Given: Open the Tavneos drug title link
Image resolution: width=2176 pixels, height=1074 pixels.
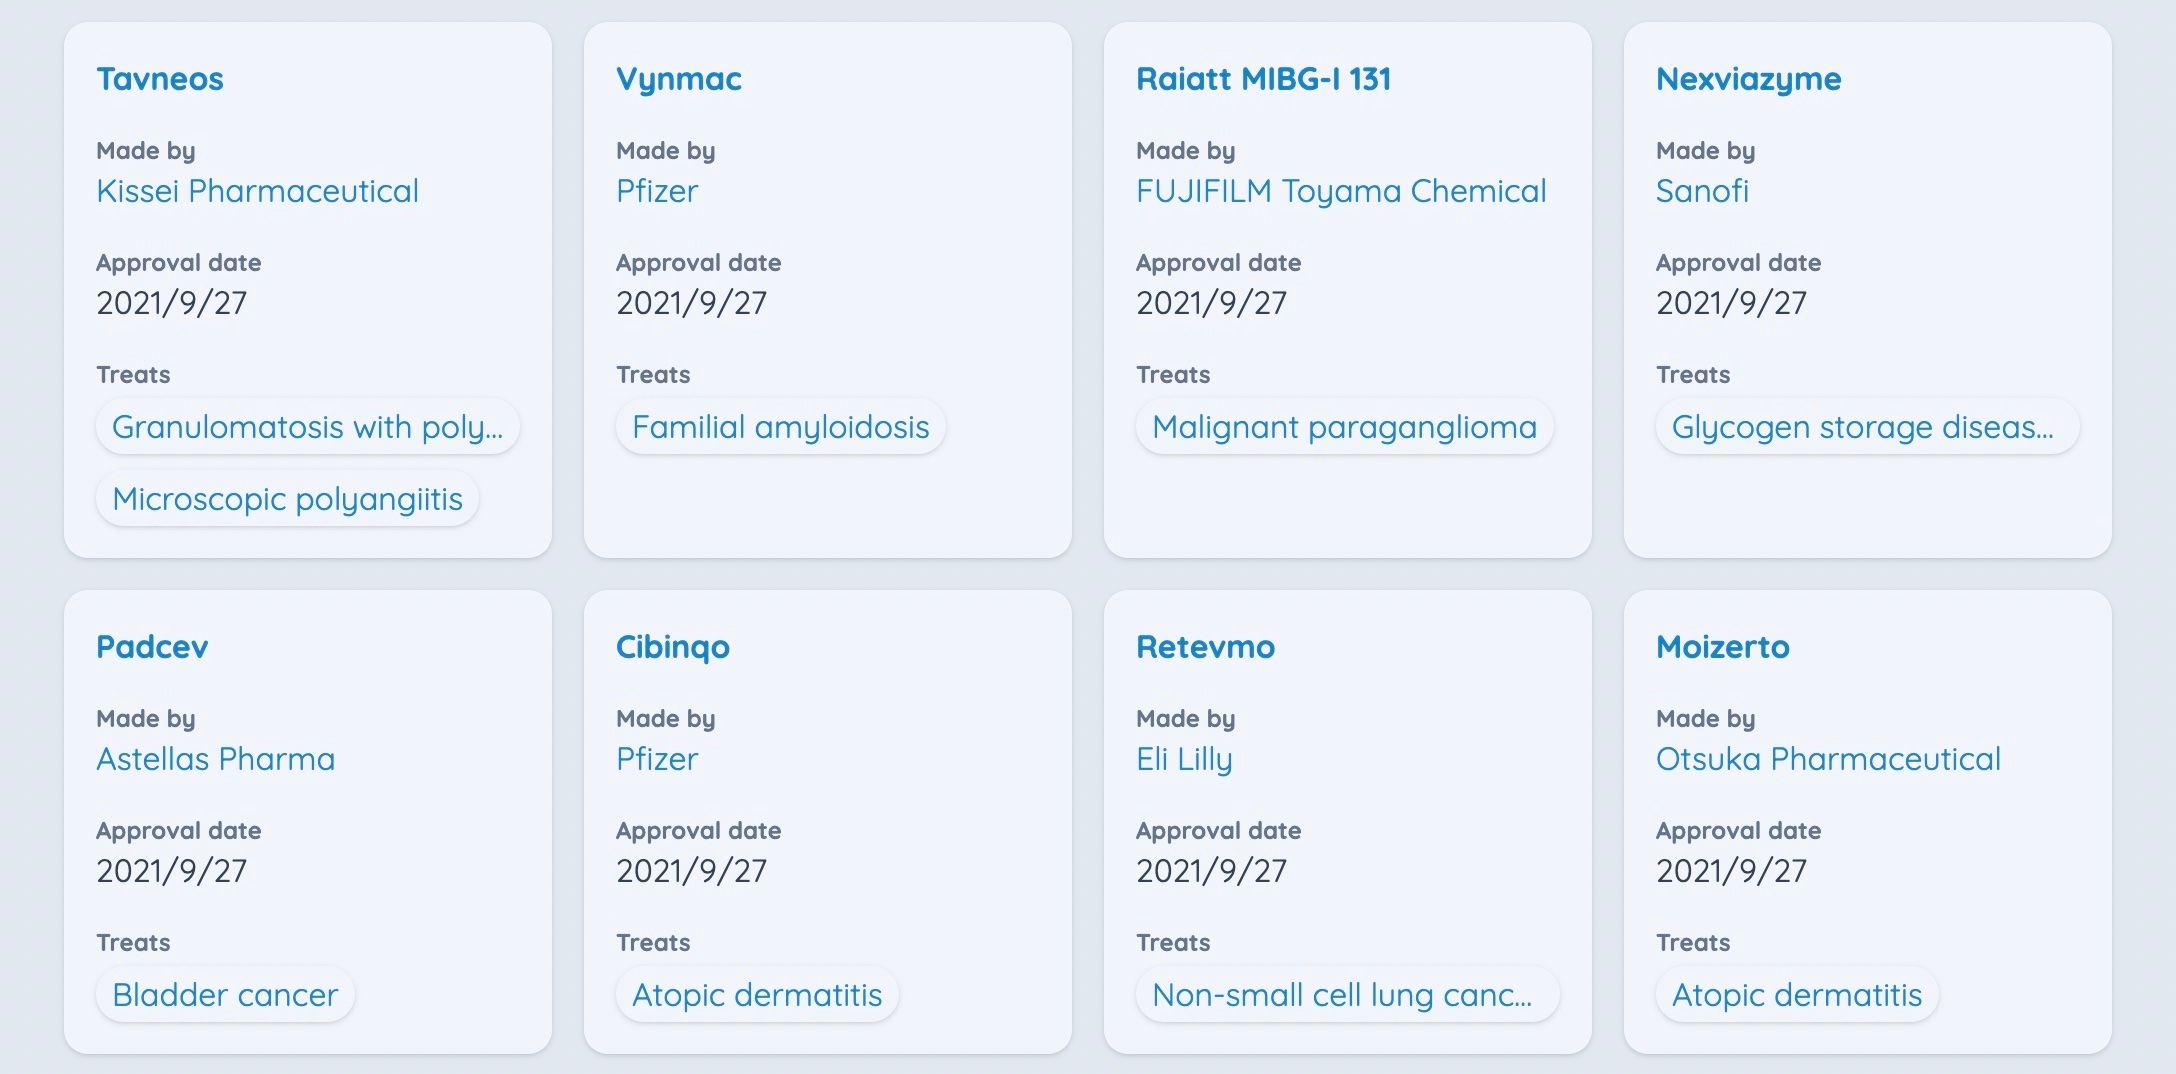Looking at the screenshot, I should (x=160, y=79).
